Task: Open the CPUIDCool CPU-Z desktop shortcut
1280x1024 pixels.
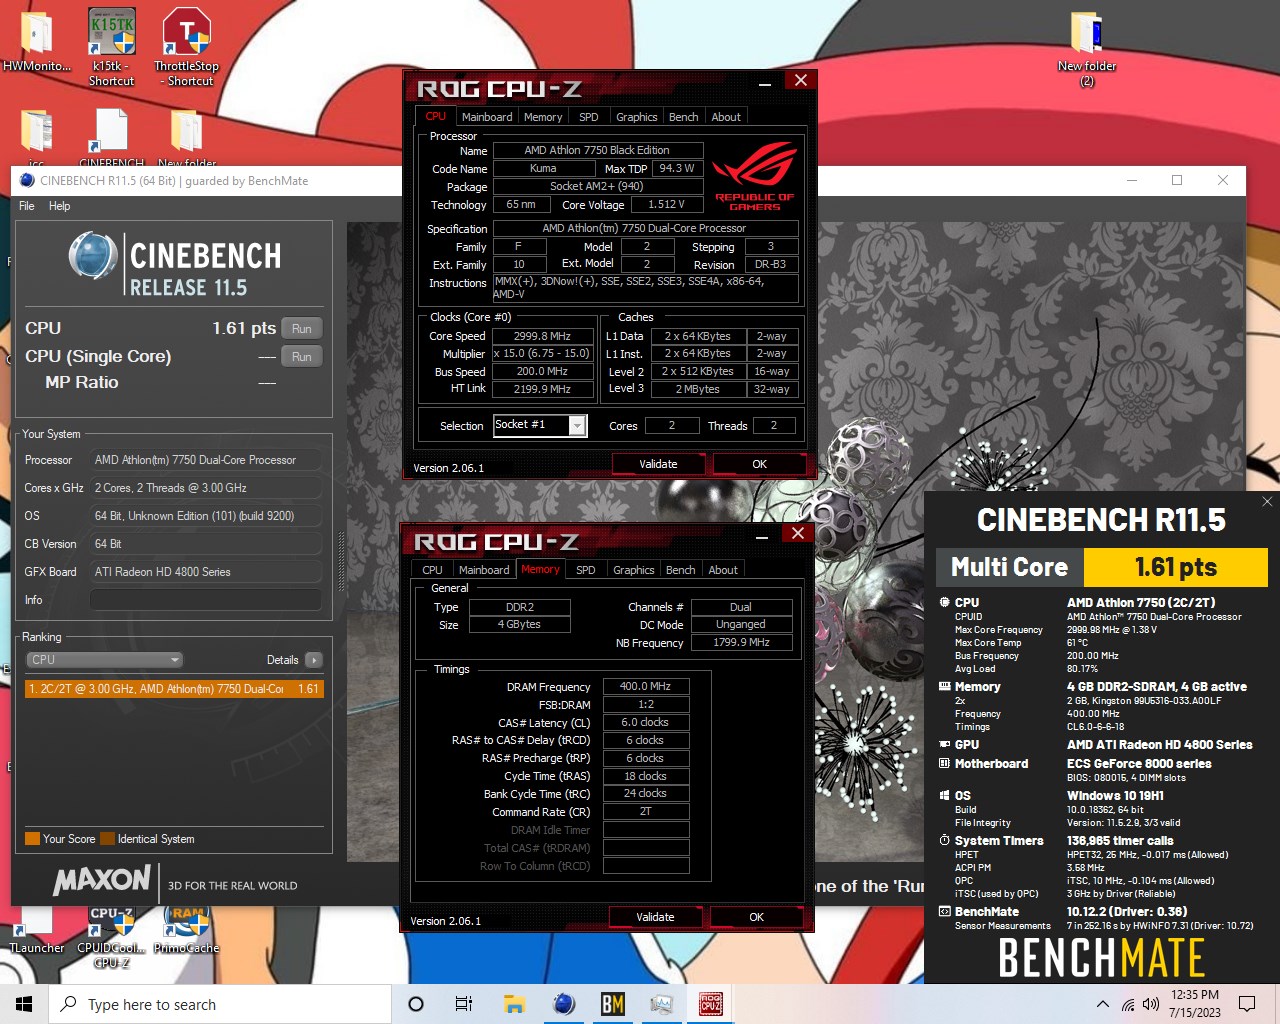Action: coord(111,937)
